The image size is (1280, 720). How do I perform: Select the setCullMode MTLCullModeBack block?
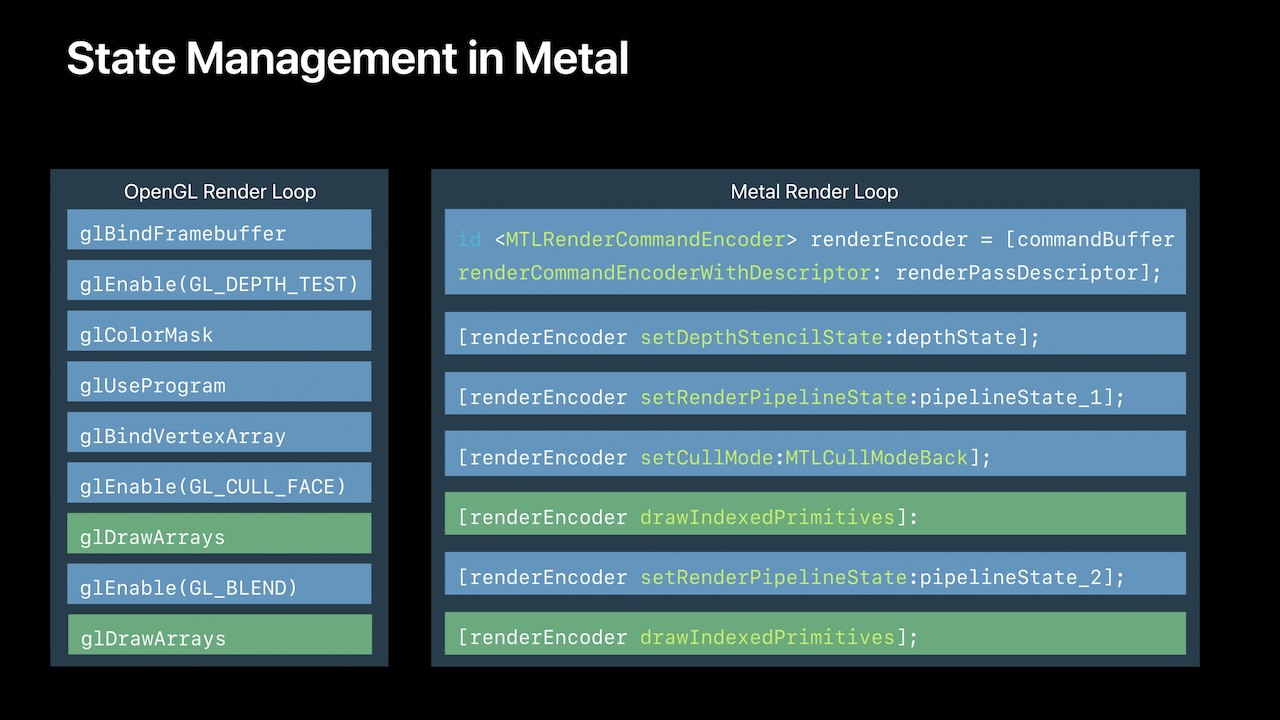click(813, 457)
